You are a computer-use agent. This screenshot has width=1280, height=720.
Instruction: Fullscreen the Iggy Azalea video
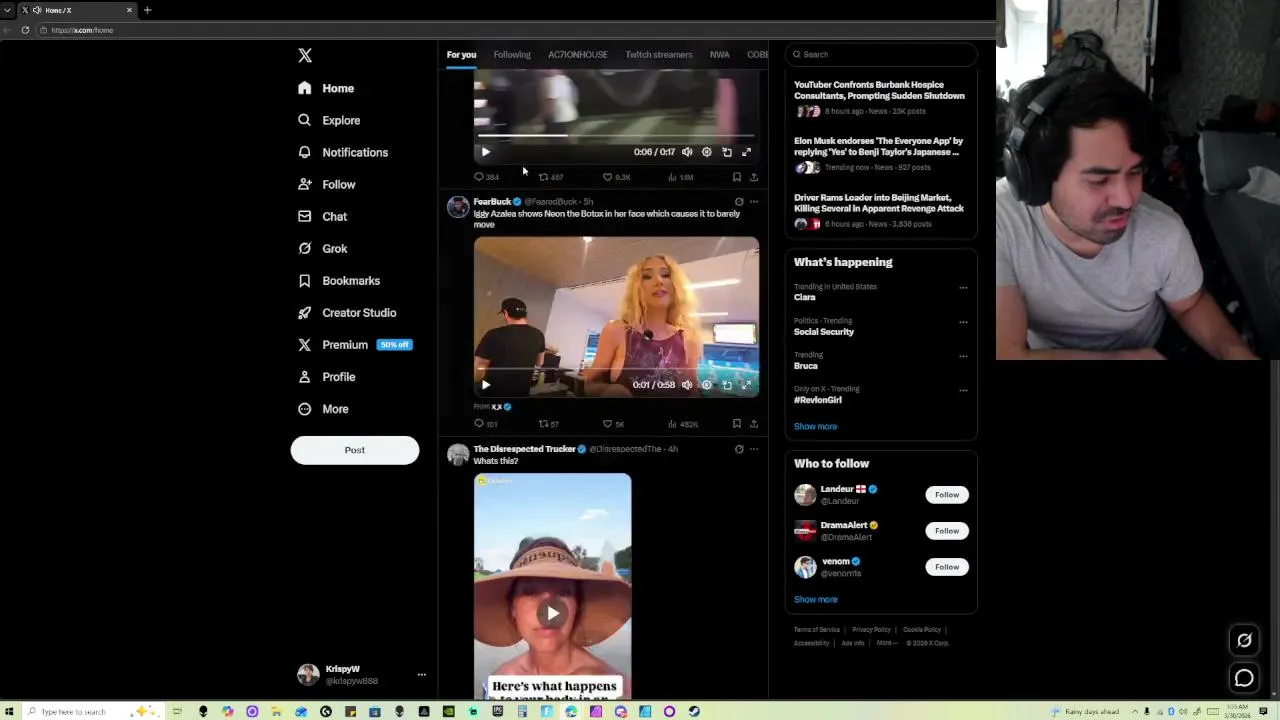point(746,385)
